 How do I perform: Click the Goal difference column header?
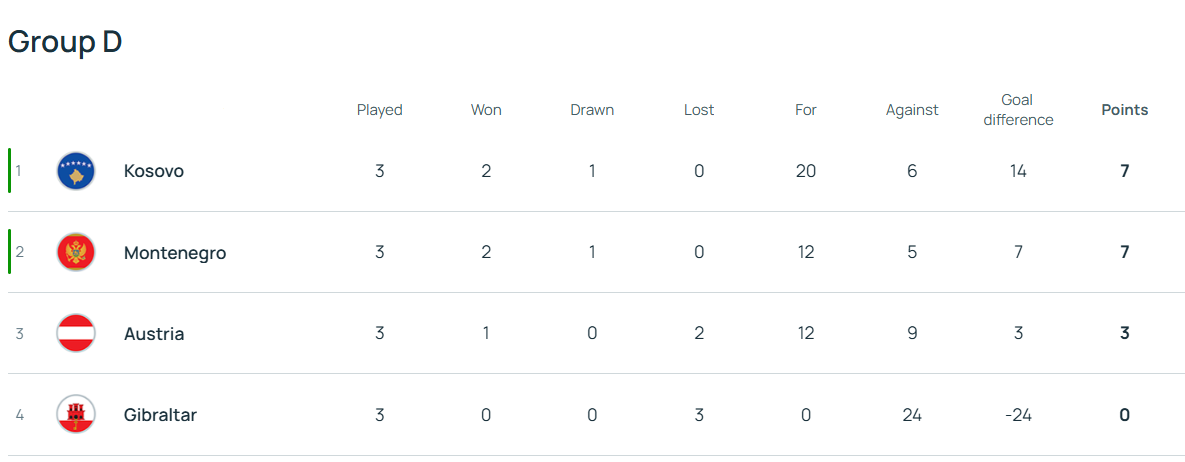[x=1018, y=110]
